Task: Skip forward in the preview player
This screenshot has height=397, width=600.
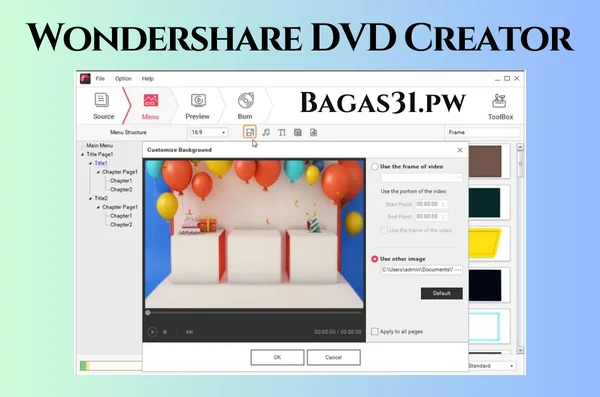Action: click(x=189, y=332)
